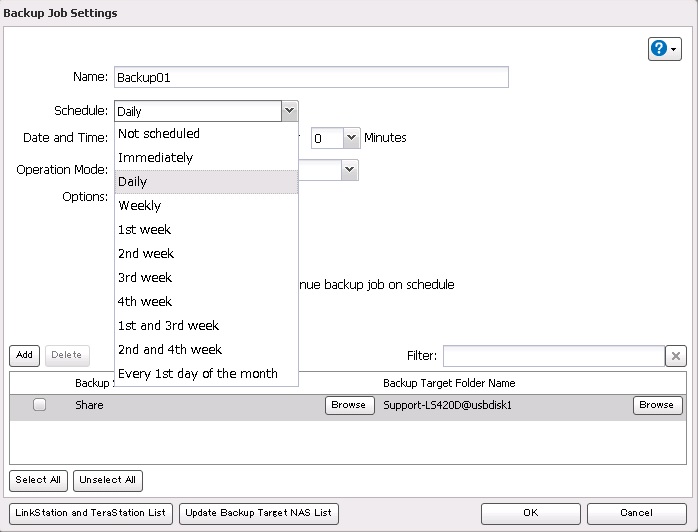The image size is (698, 532).
Task: Click Backup Target Folder Name column header
Action: point(449,383)
